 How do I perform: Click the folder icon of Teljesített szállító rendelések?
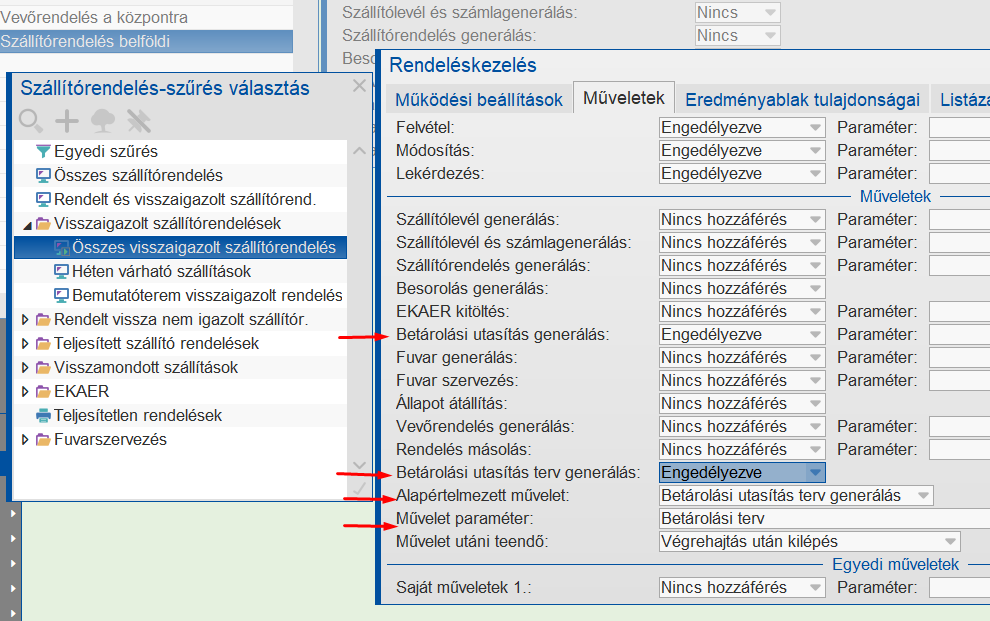(x=43, y=343)
